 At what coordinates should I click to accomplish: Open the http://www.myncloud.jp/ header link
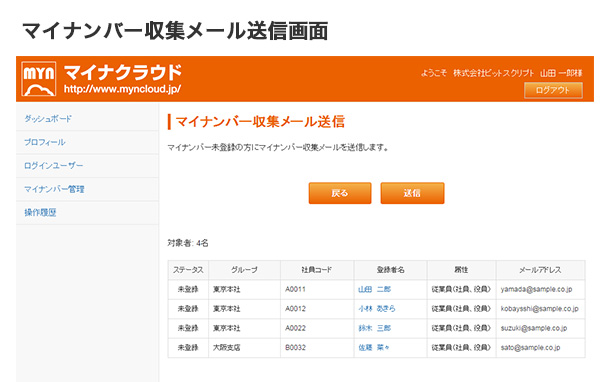point(123,89)
